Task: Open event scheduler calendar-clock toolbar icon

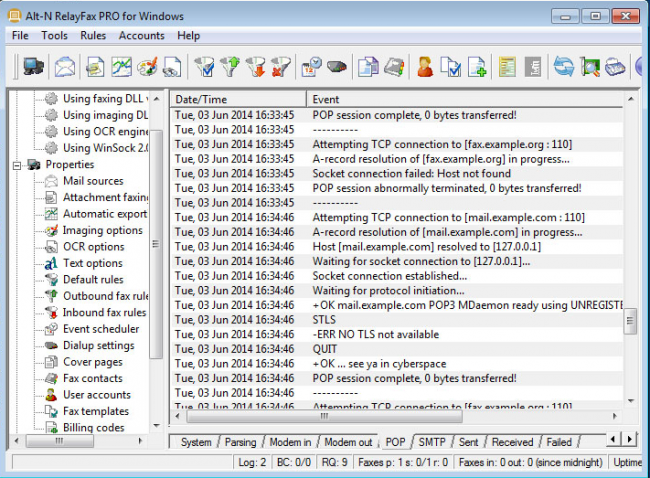Action: coord(312,67)
